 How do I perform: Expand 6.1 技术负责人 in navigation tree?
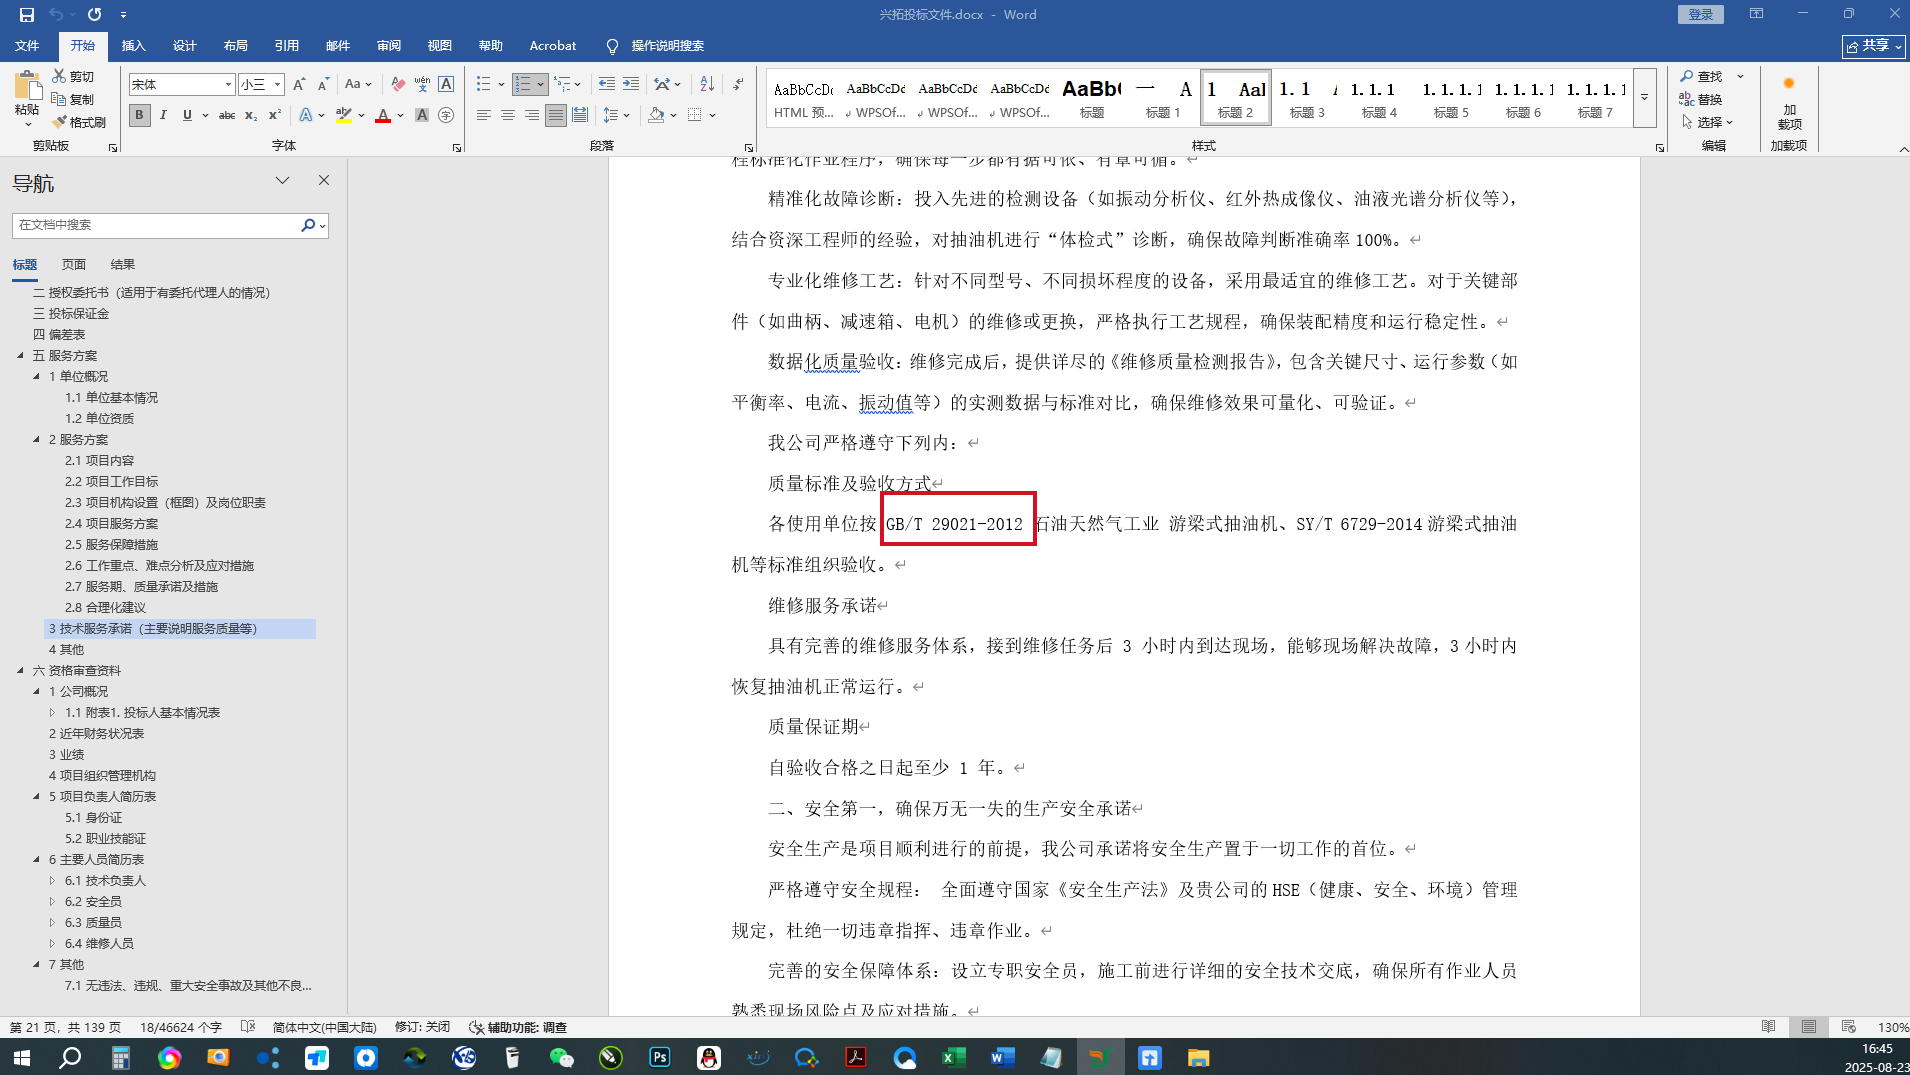coord(52,880)
